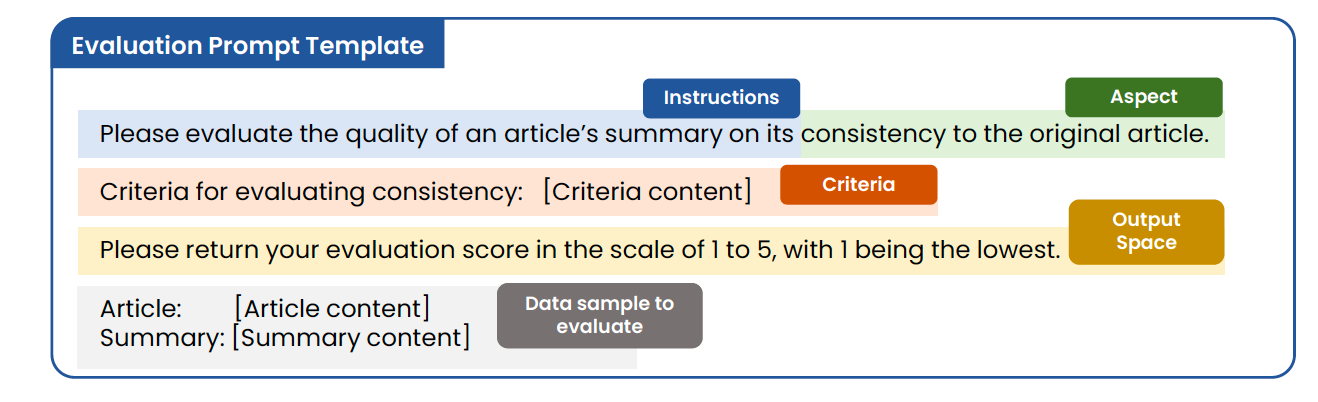1318x402 pixels.
Task: Click the "Summary:" label in data sample
Action: [x=163, y=338]
